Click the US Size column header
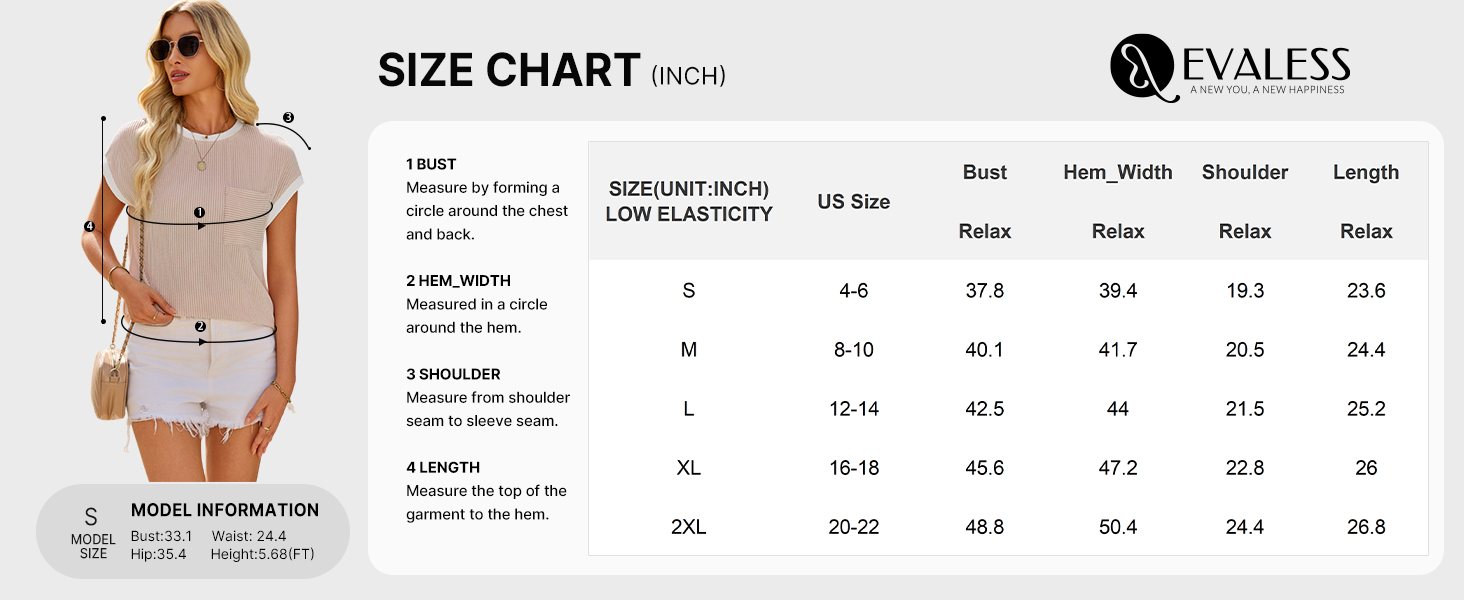This screenshot has width=1464, height=600. click(x=854, y=202)
